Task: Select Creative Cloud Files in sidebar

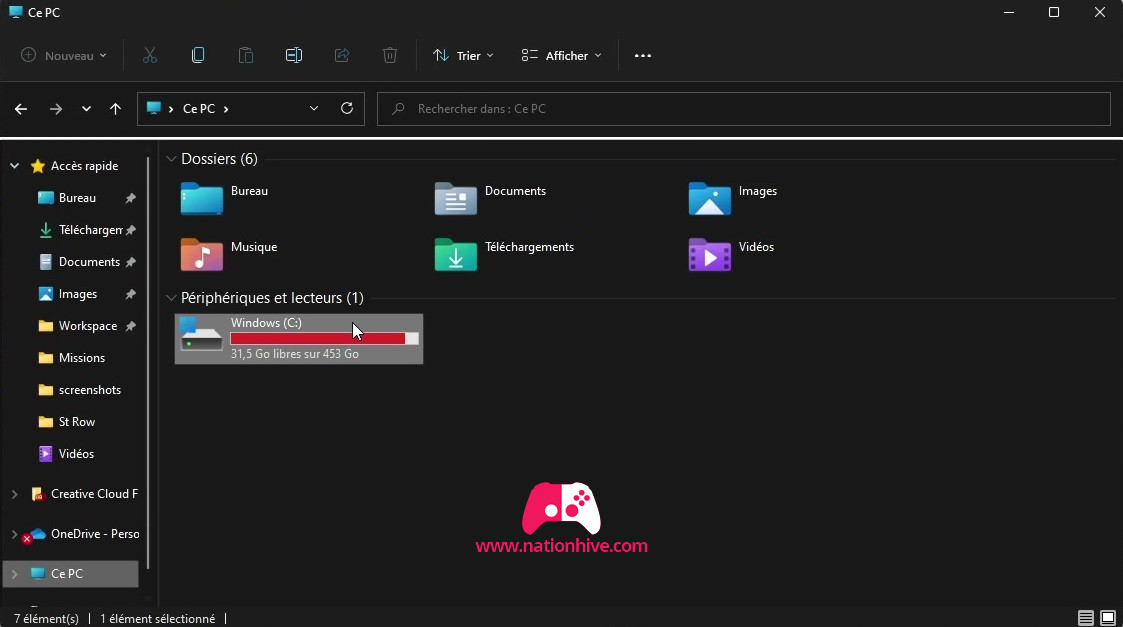Action: [94, 494]
